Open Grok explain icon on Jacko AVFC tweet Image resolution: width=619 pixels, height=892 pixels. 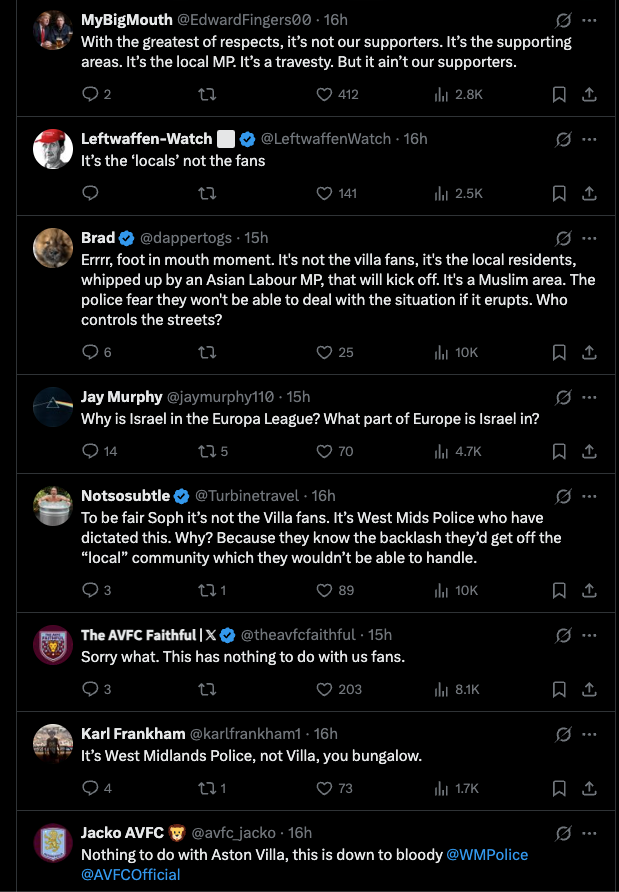(x=563, y=834)
